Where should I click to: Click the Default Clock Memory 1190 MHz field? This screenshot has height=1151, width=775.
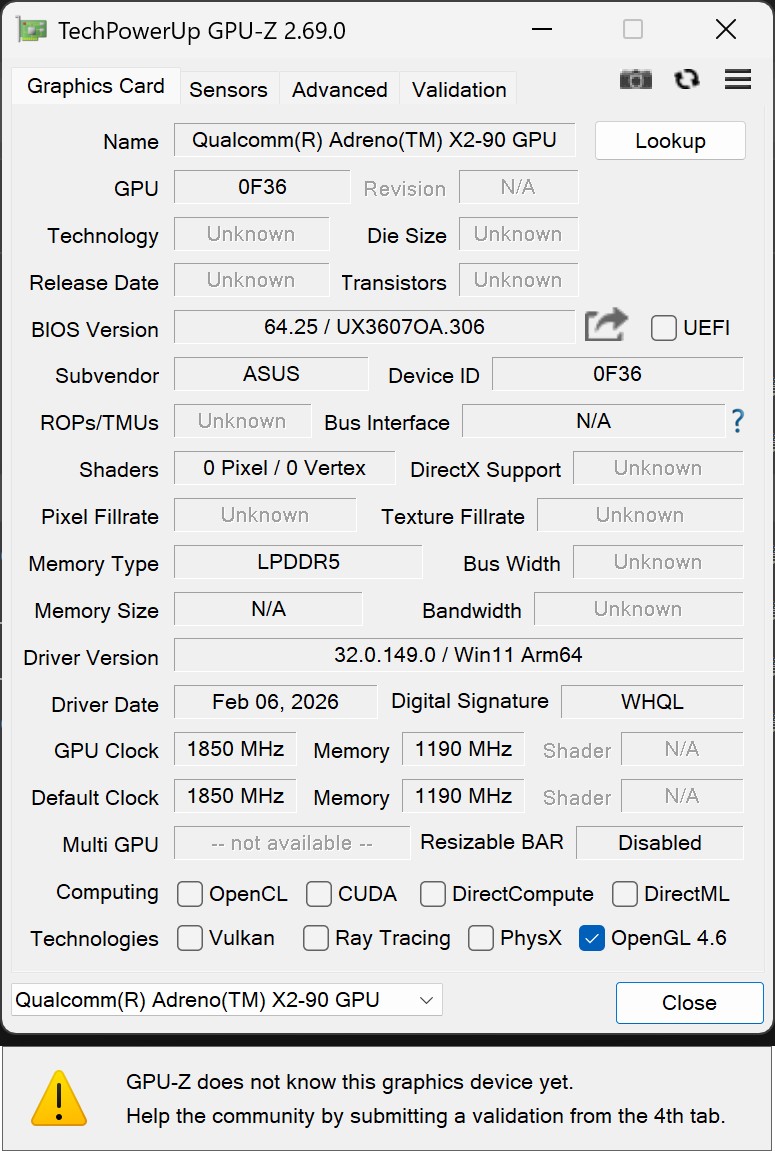pyautogui.click(x=463, y=796)
